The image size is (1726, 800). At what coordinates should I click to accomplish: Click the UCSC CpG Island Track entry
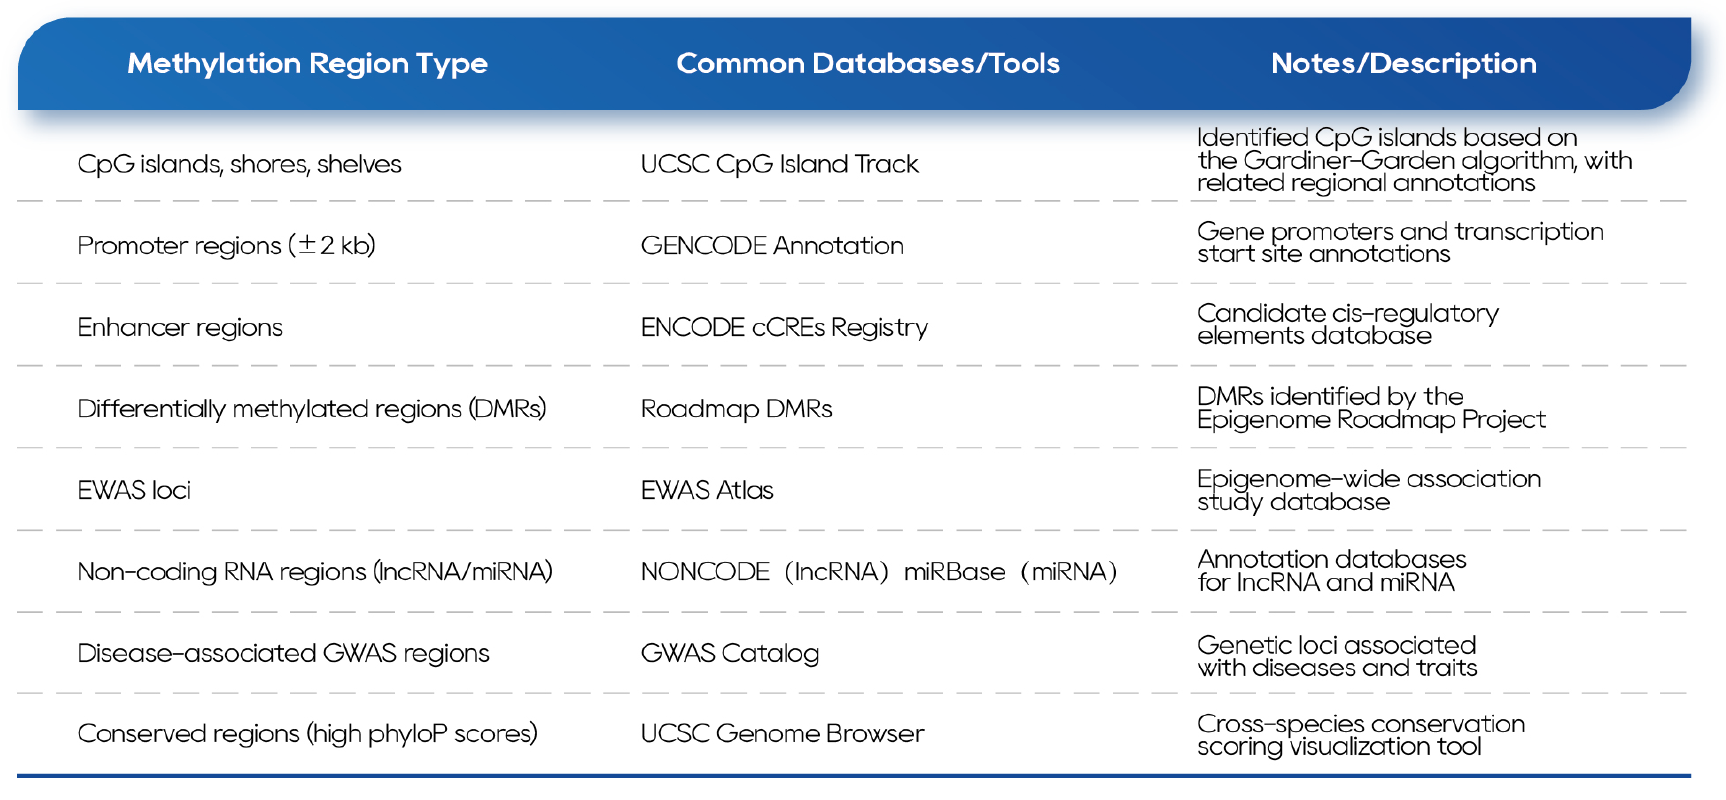click(779, 164)
